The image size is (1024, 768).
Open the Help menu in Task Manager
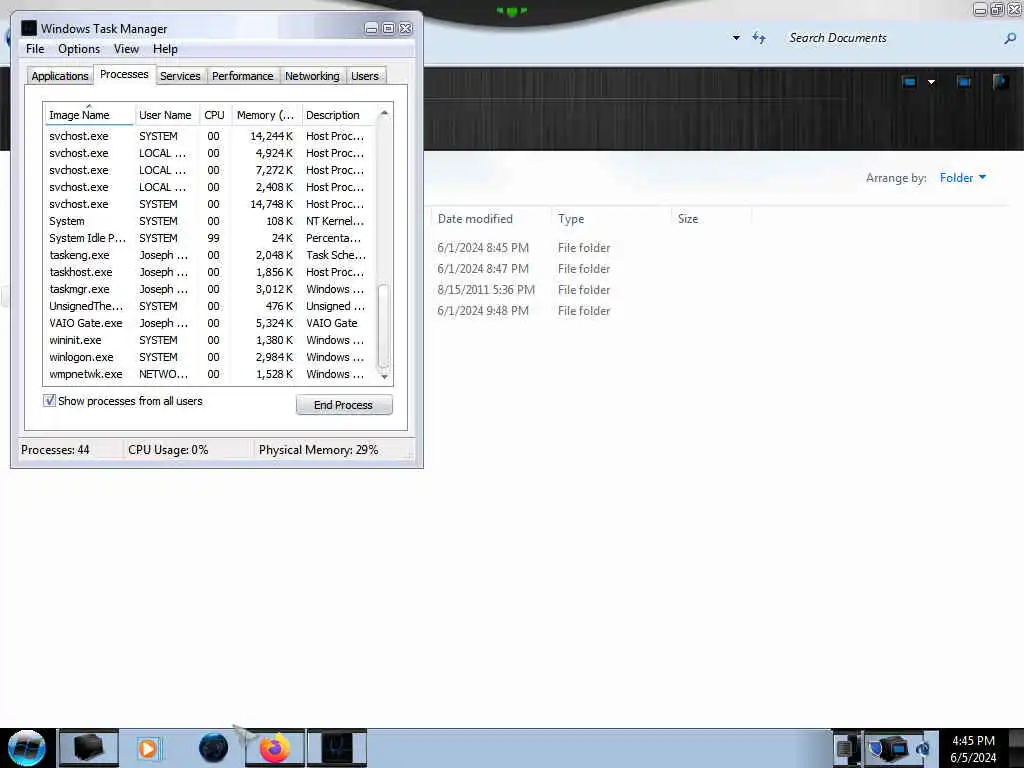[x=165, y=49]
